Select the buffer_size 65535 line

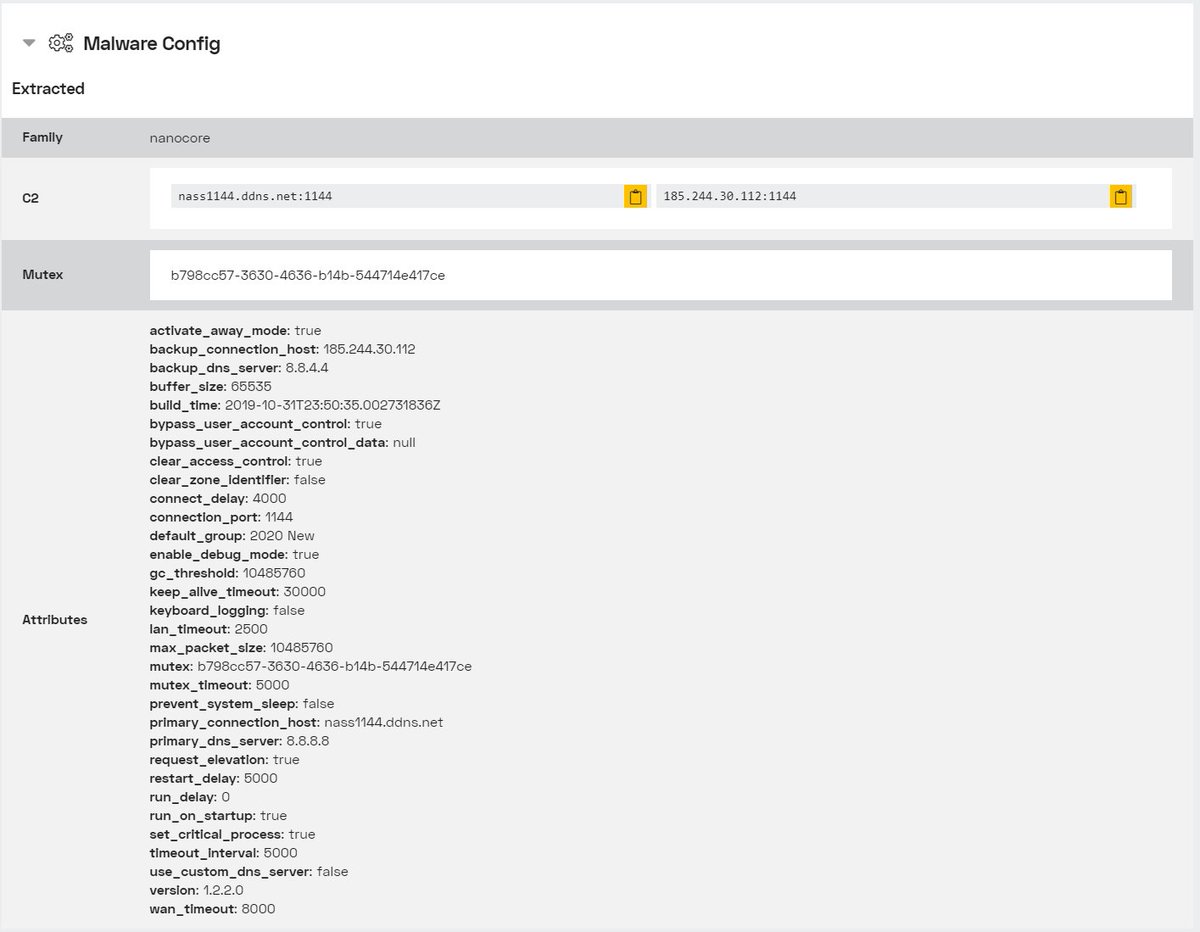(x=211, y=386)
